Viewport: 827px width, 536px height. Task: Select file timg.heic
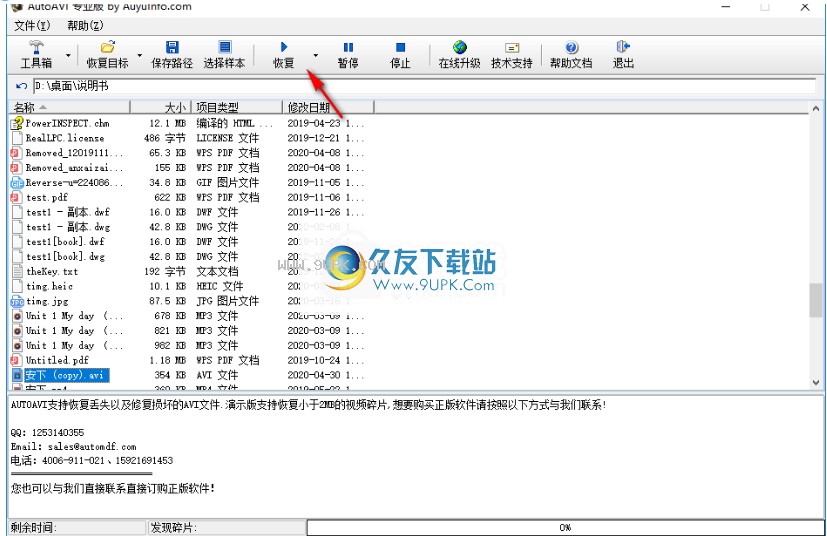click(x=50, y=286)
